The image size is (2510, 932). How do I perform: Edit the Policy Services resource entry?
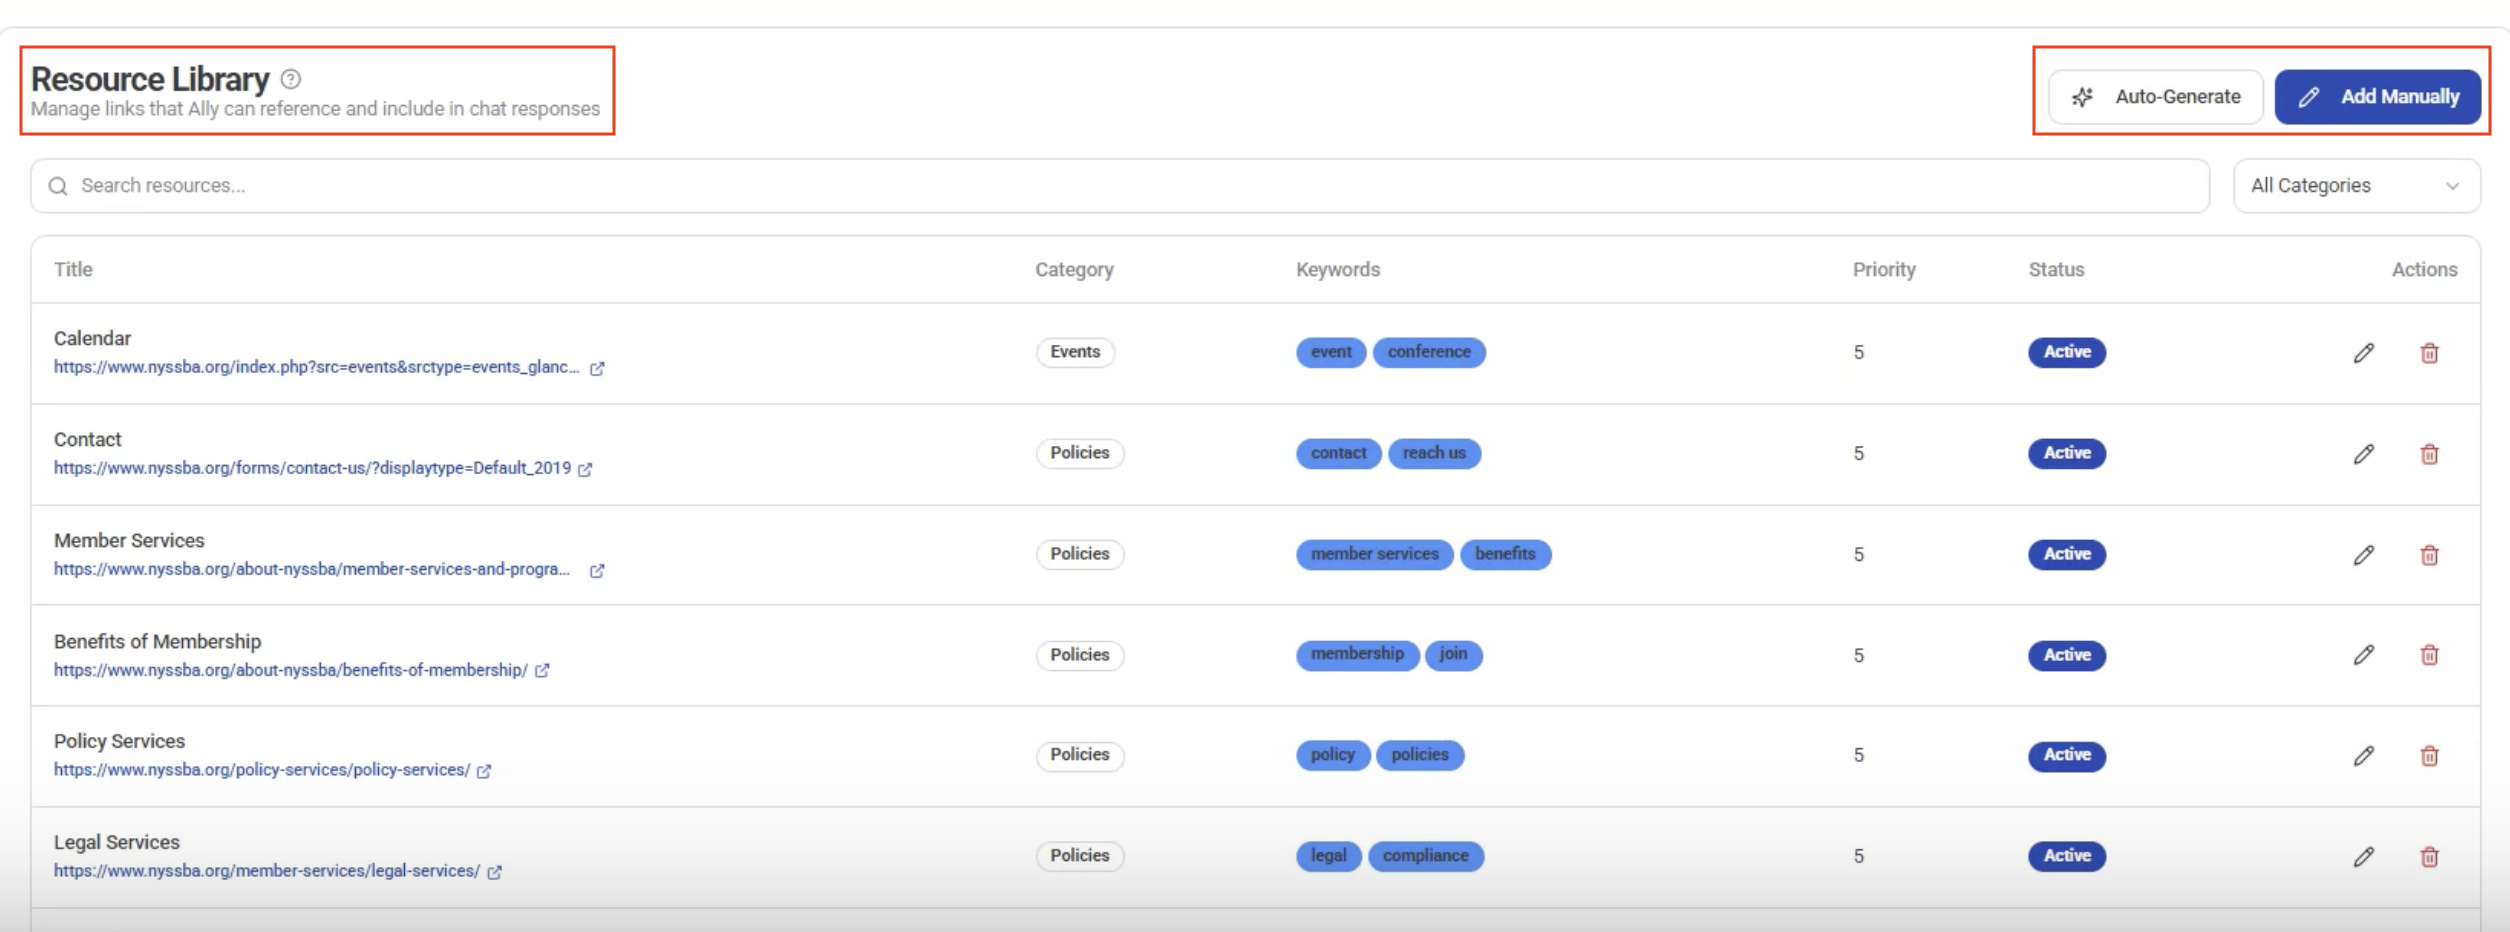click(2363, 756)
